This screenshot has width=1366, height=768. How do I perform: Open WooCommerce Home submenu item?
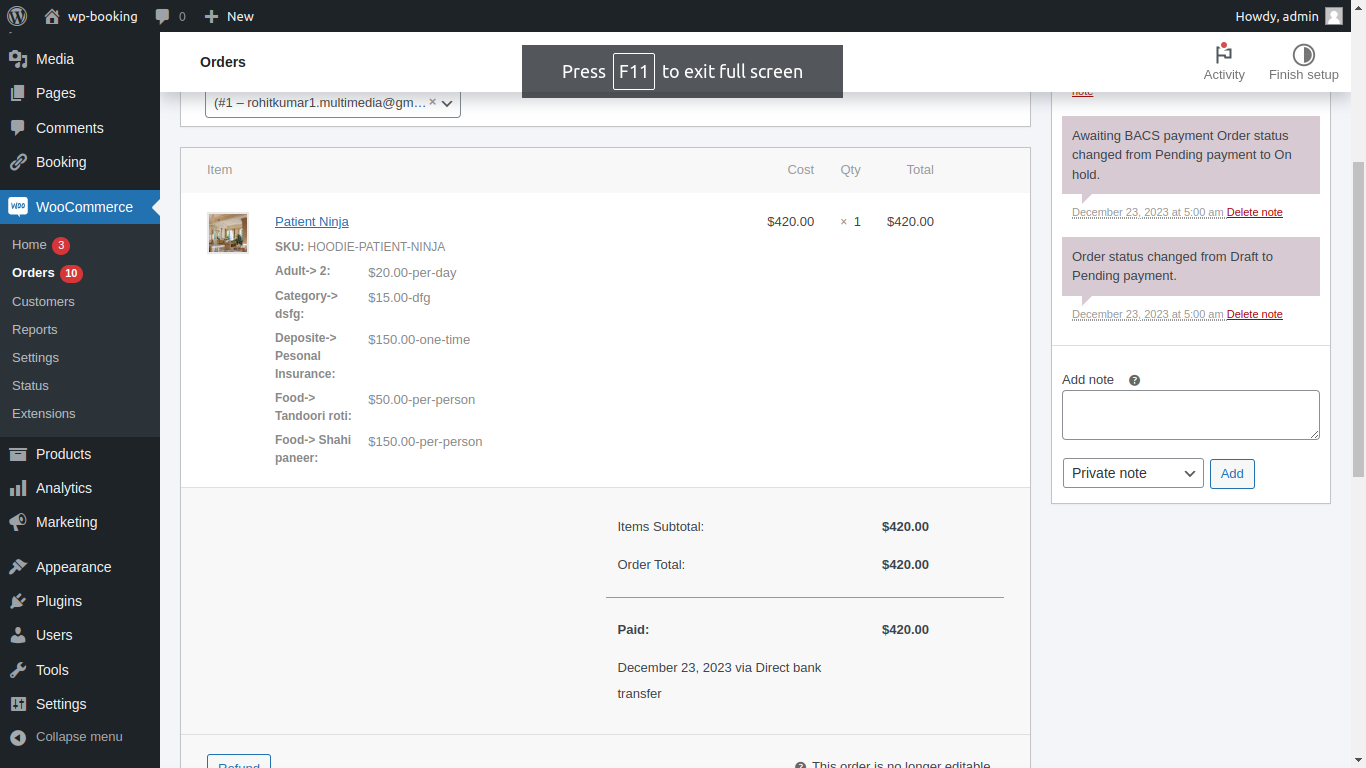[29, 245]
